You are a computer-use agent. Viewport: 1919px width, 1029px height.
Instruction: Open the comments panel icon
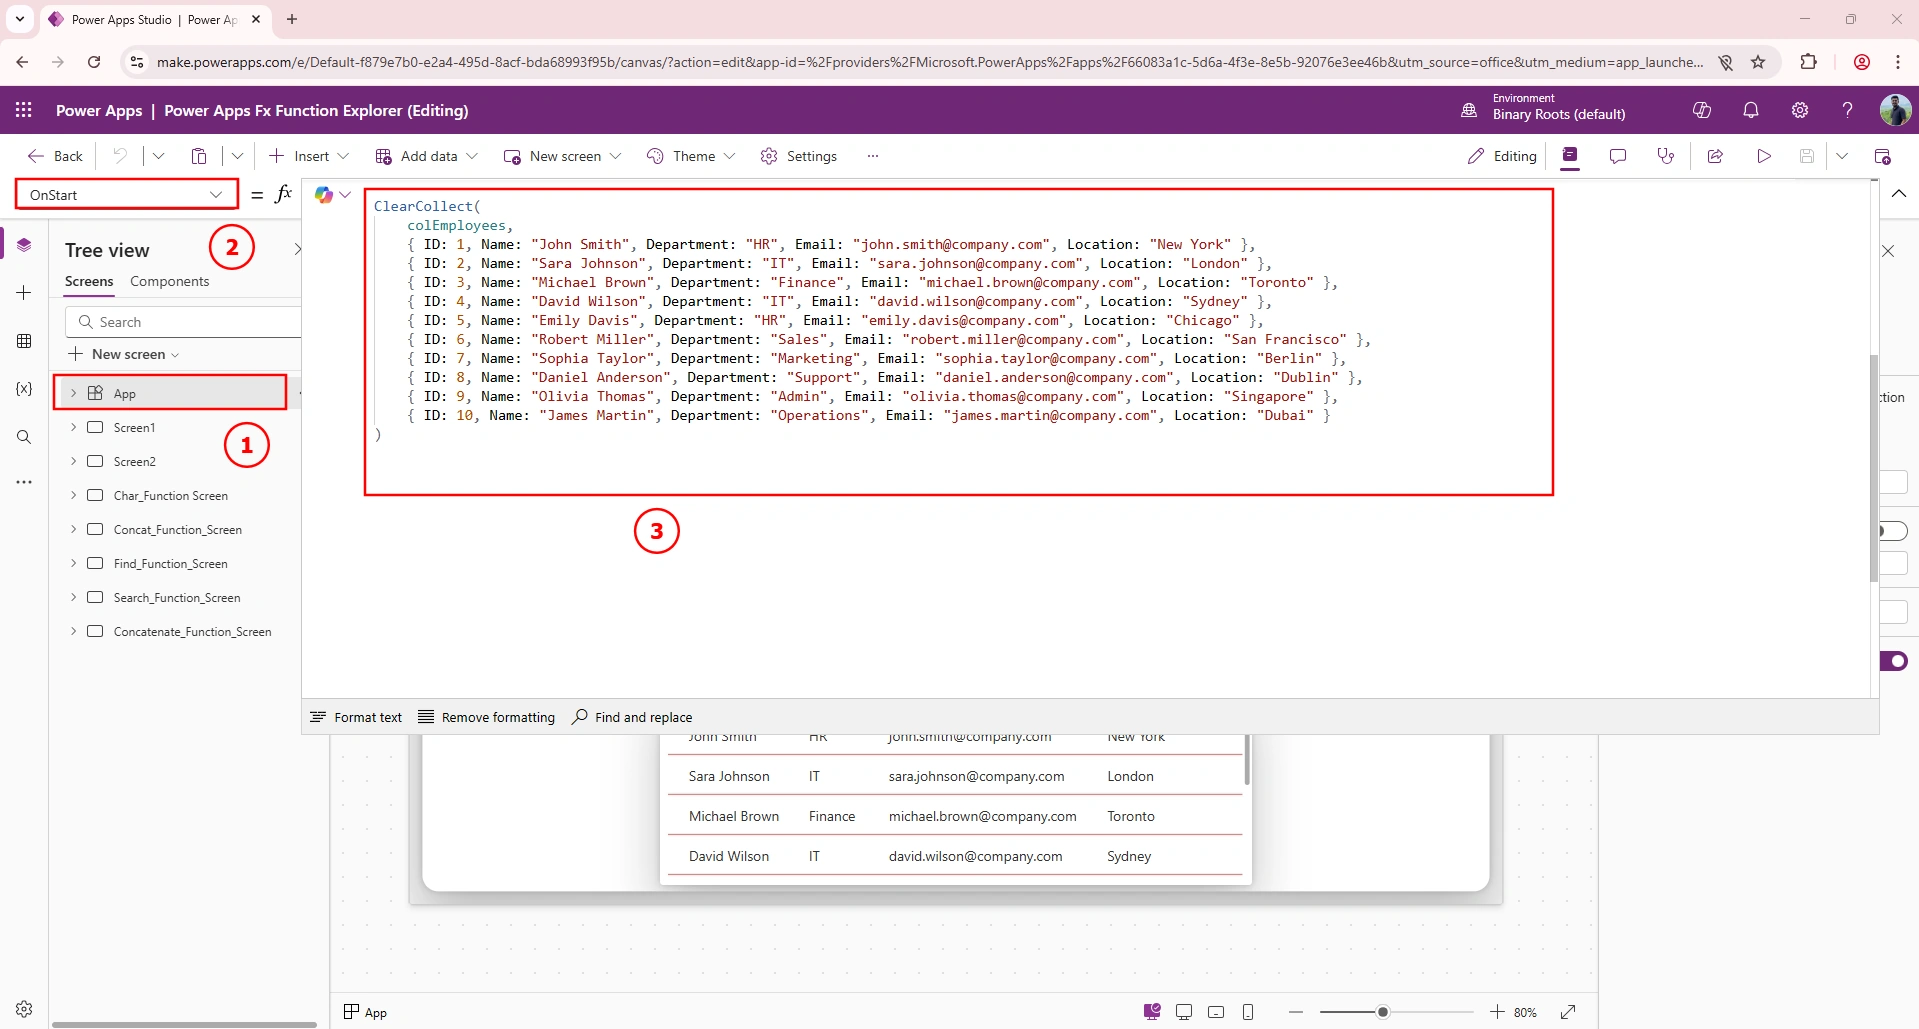(1618, 156)
